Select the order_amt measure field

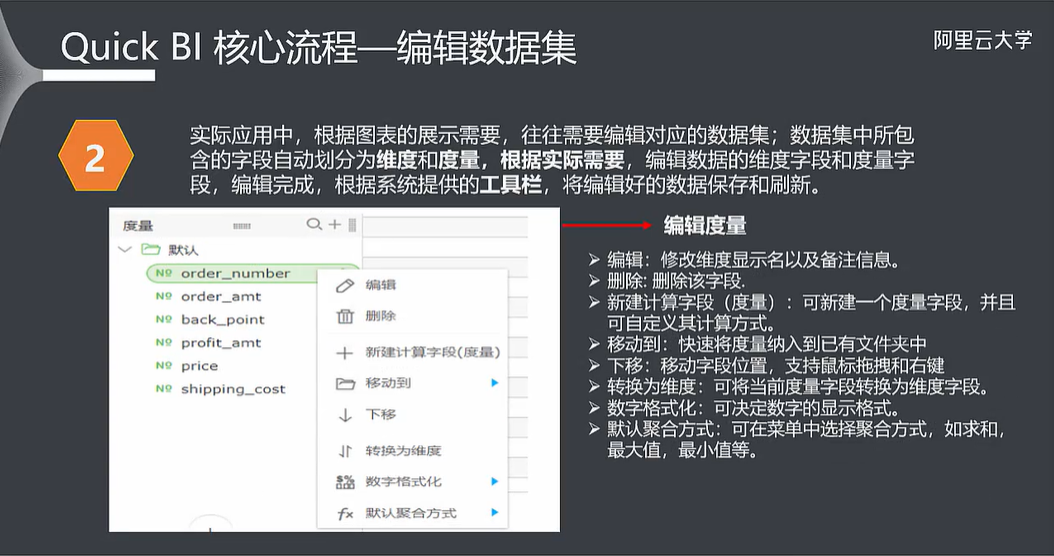221,296
